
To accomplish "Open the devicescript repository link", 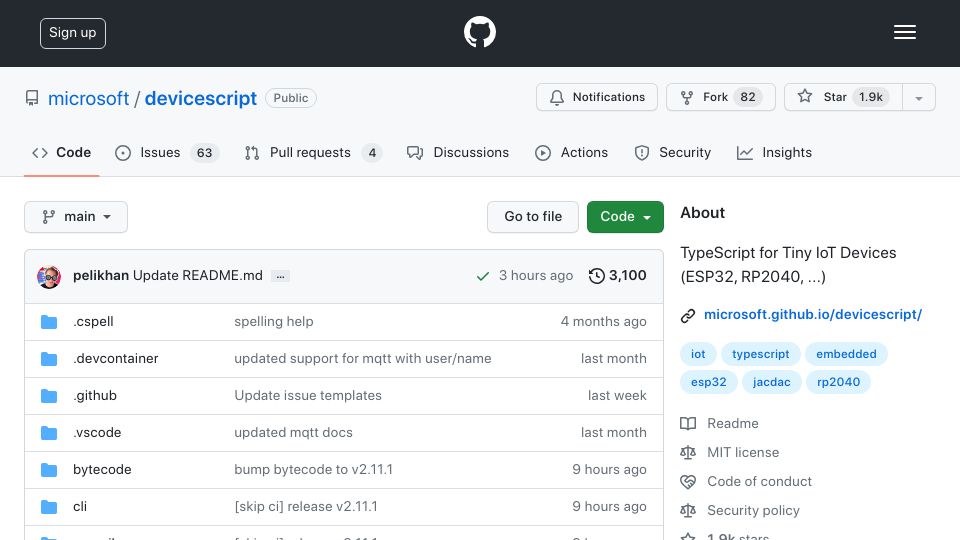I will (200, 99).
